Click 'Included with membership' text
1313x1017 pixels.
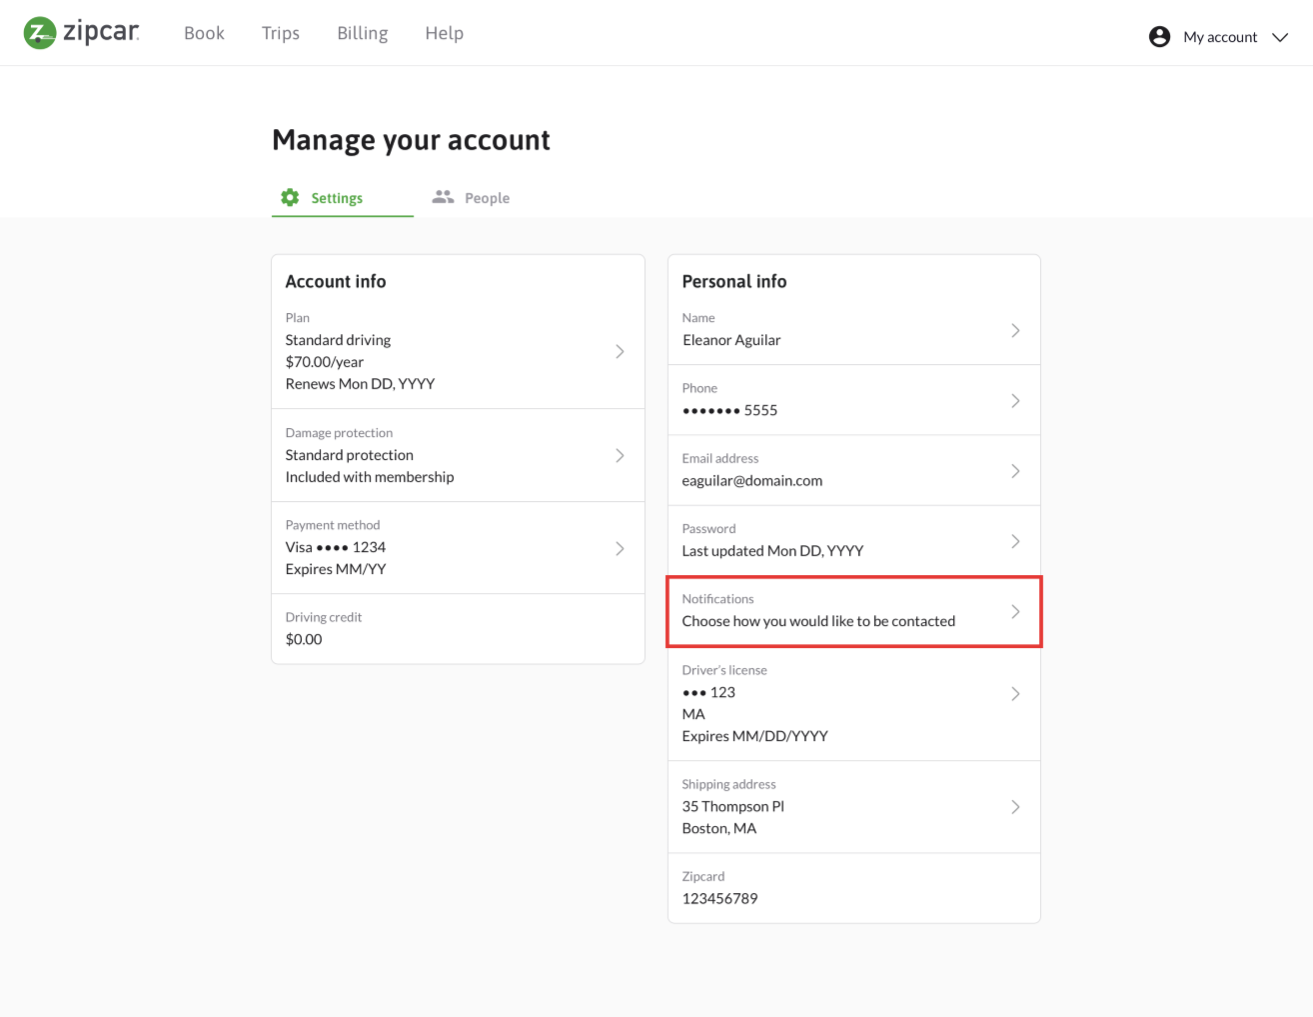(x=369, y=477)
